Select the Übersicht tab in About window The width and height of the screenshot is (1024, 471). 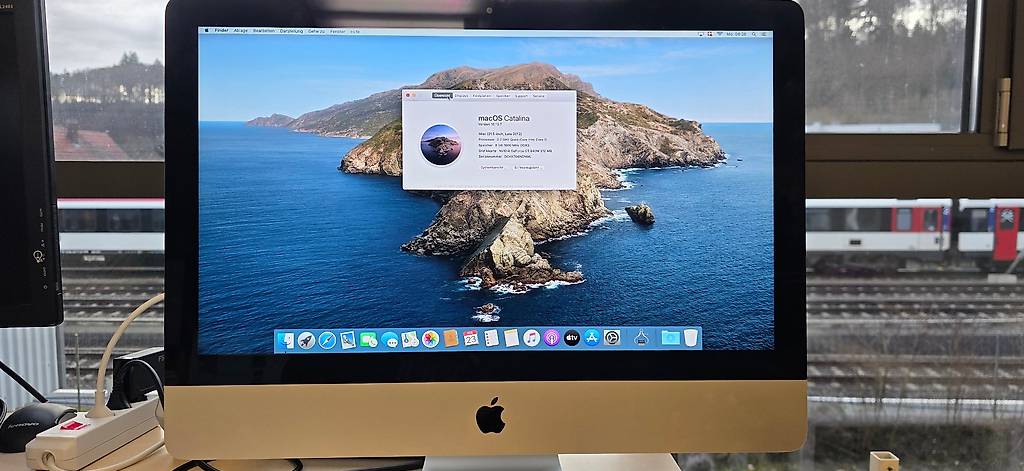tap(442, 95)
